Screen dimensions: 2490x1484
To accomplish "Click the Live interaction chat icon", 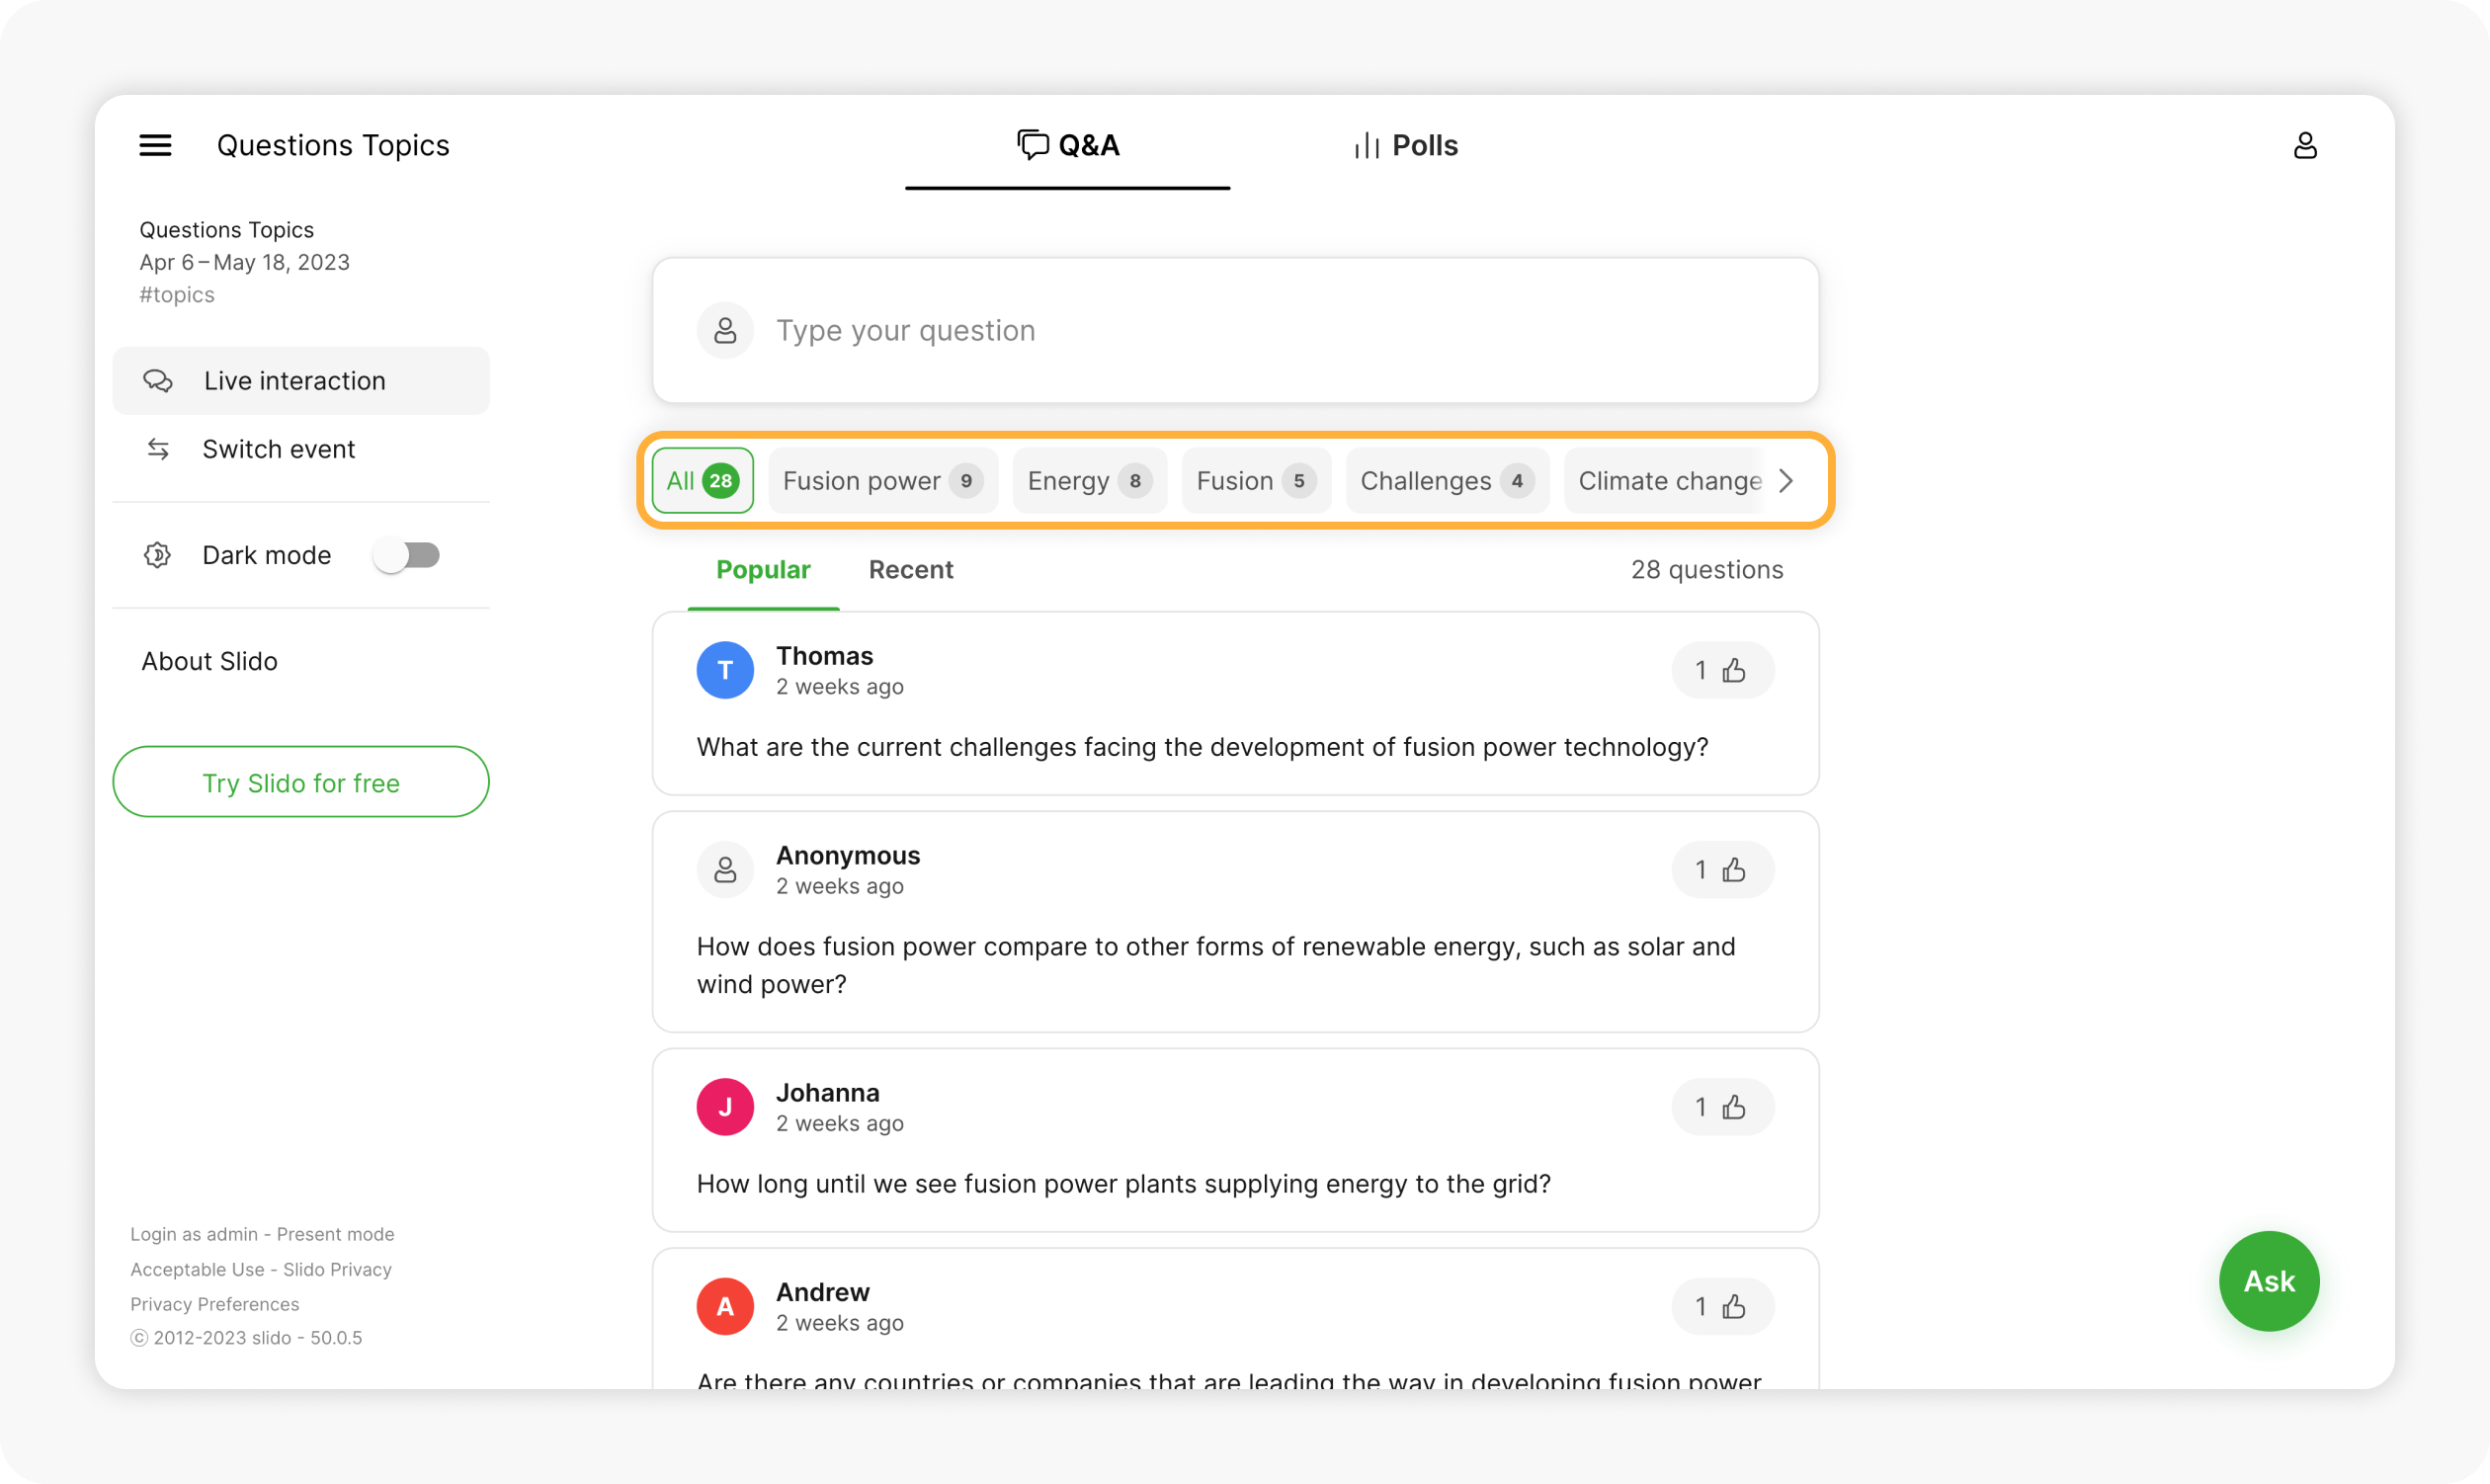I will (158, 381).
